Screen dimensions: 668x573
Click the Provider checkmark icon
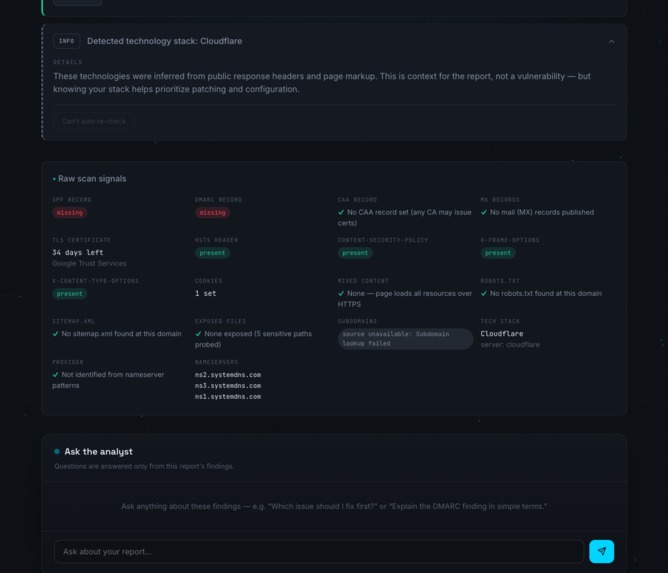[x=55, y=375]
